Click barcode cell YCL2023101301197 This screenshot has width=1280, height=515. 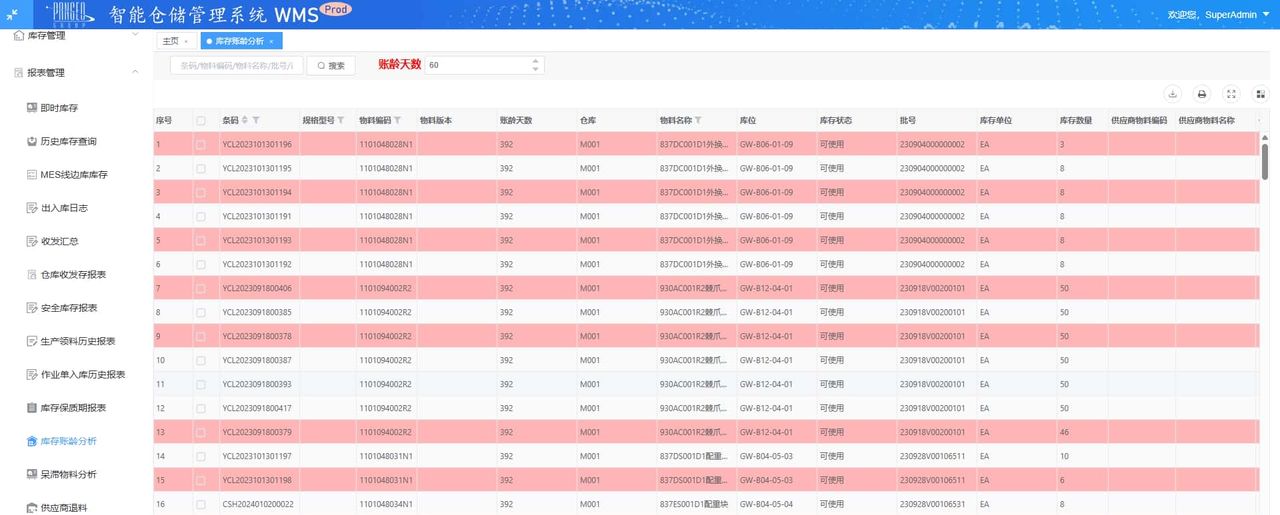[257, 456]
